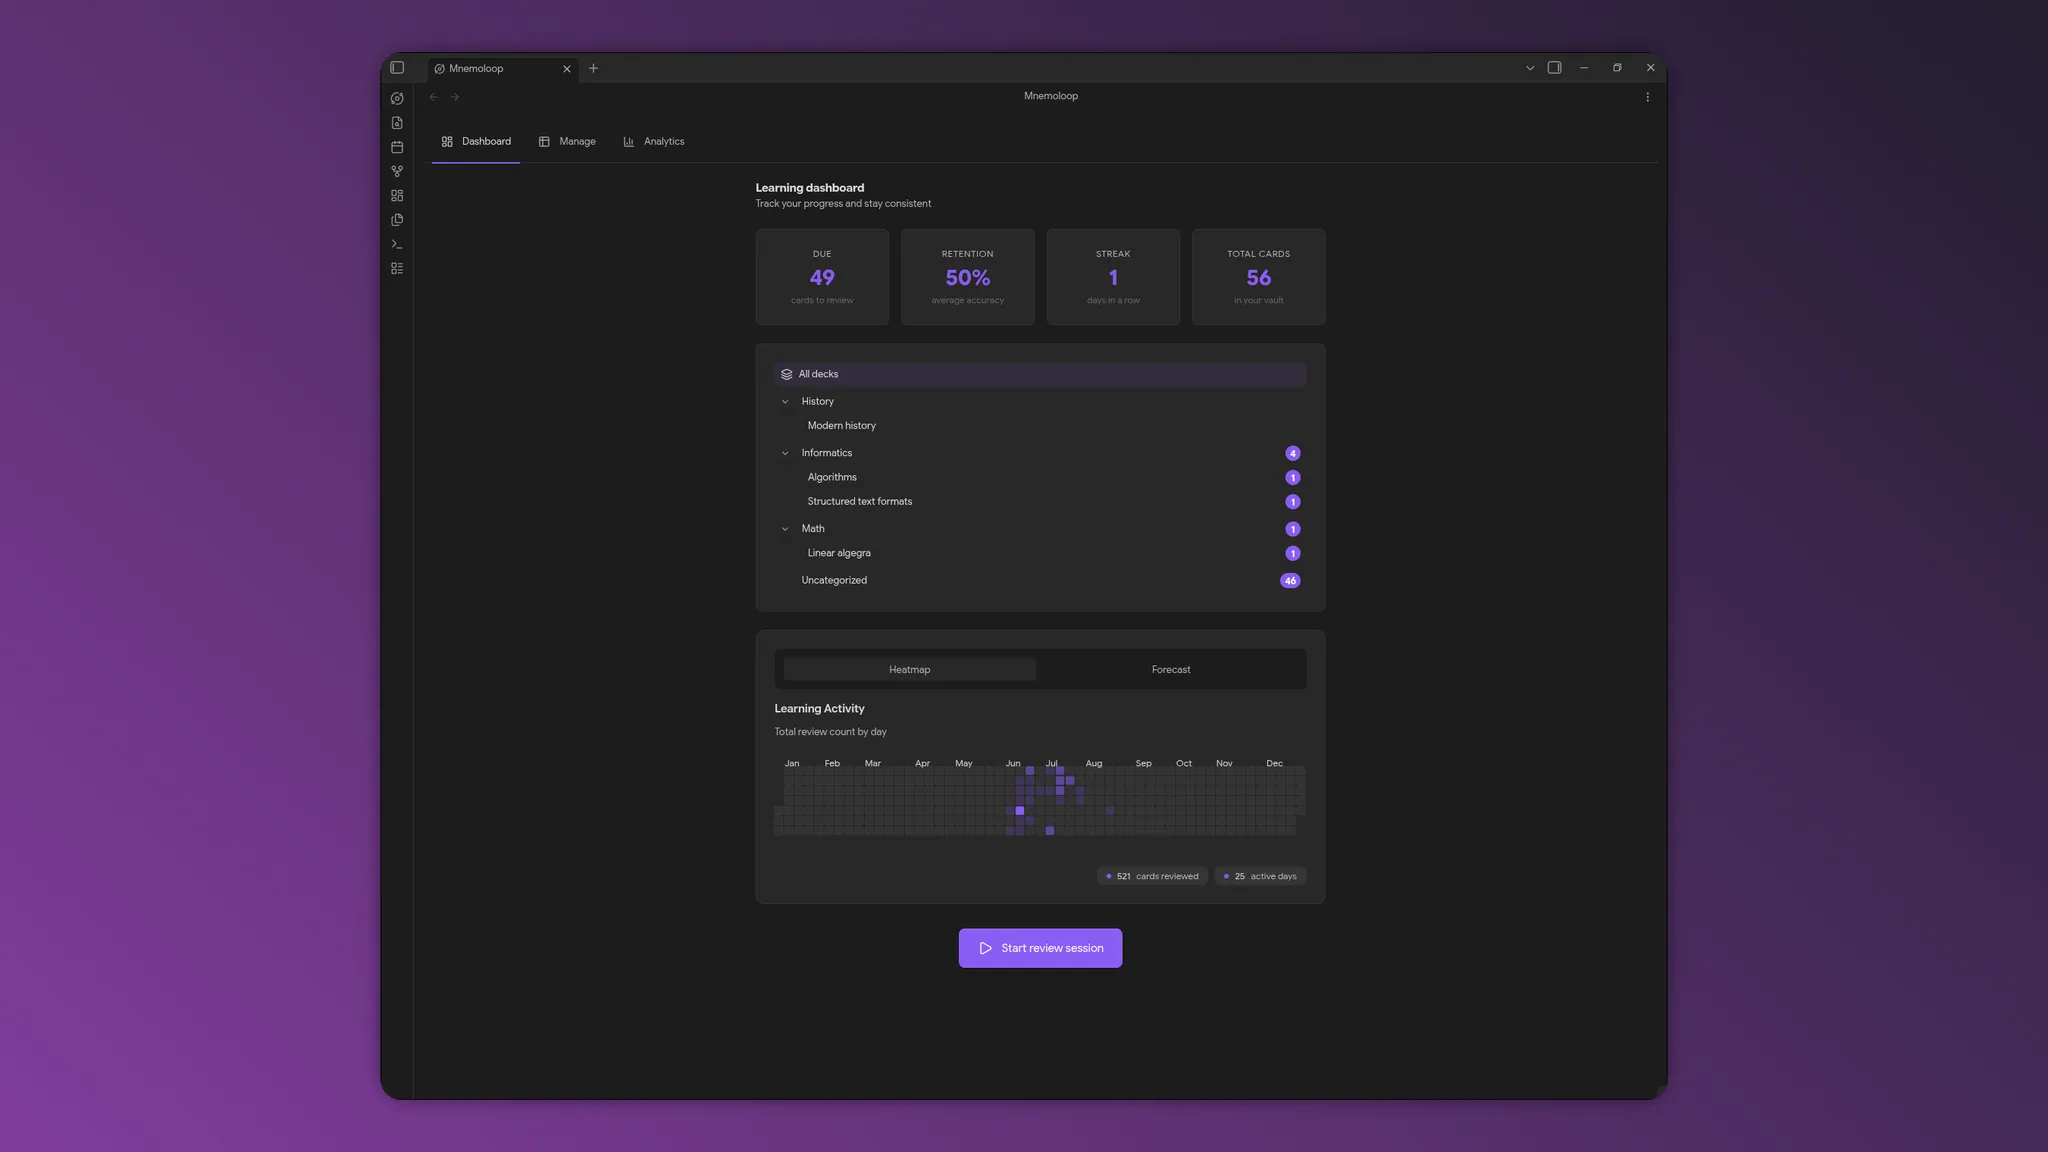
Task: Toggle the right sidebar panel icon
Action: coord(1554,68)
